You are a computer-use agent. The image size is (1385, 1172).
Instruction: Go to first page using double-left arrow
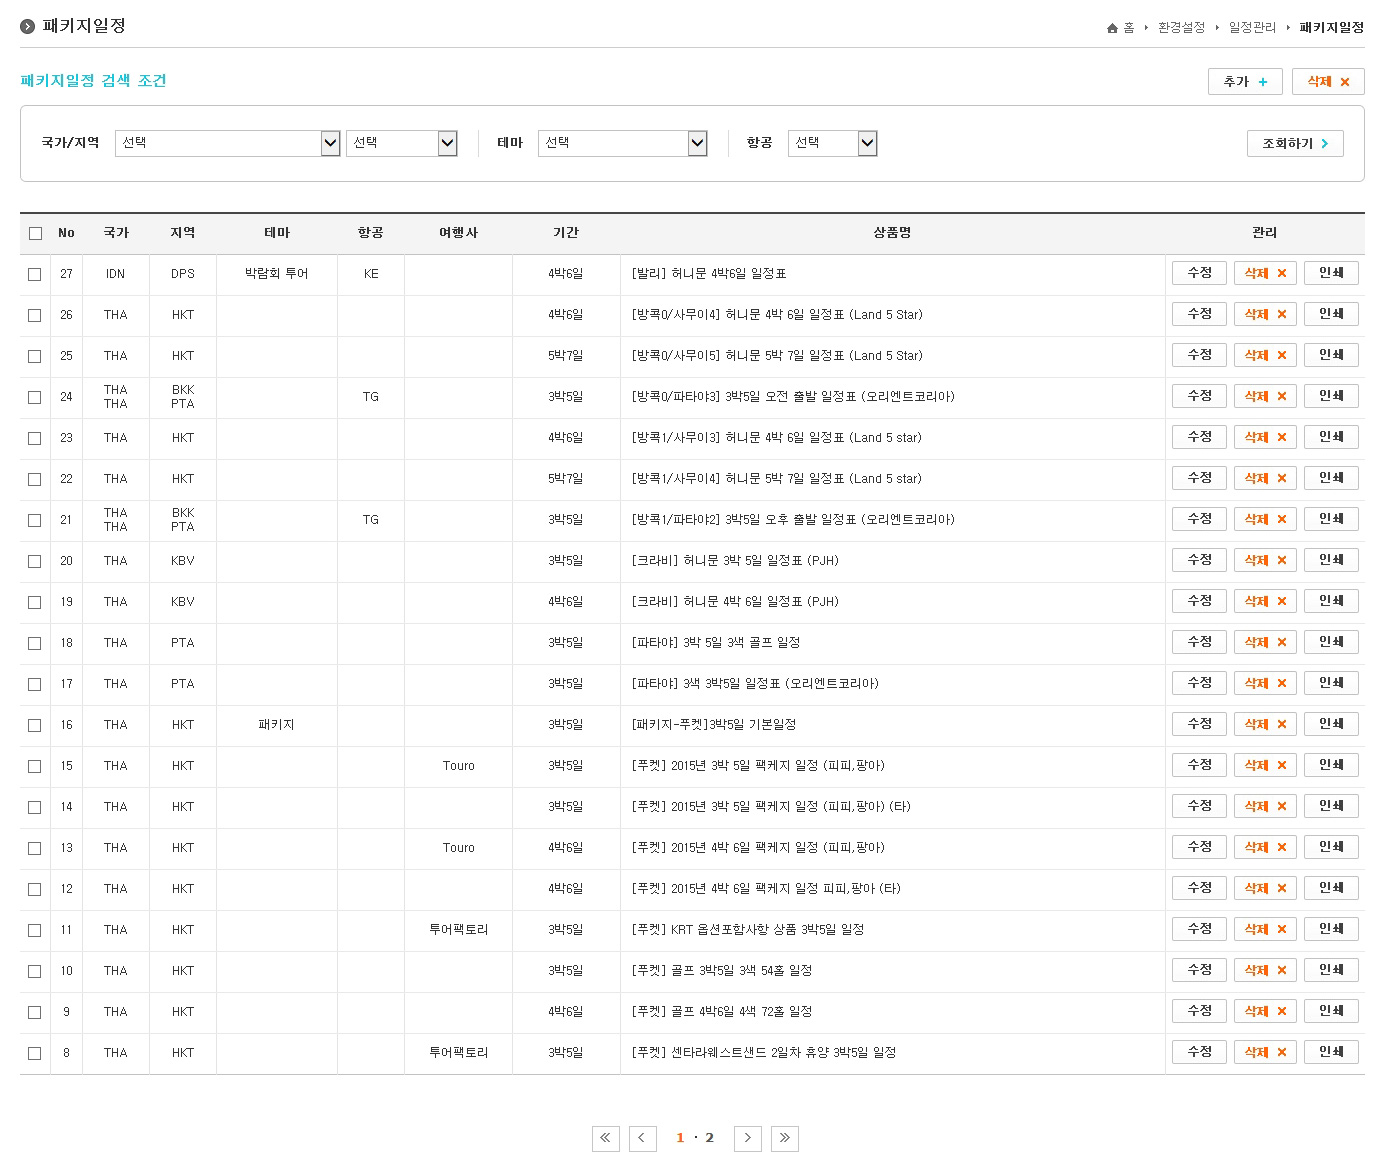click(x=605, y=1138)
